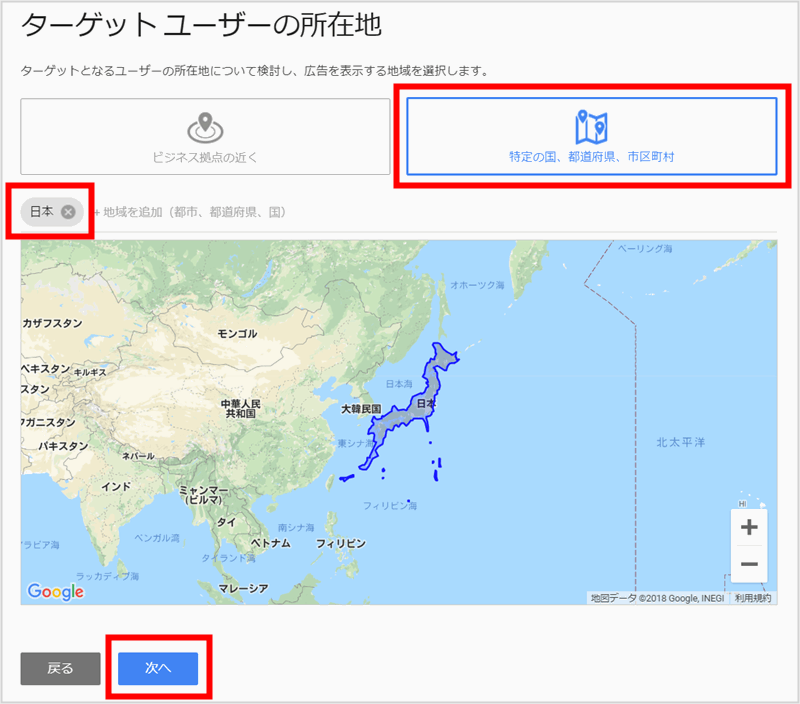
Task: Click 南シナ海 label on the map
Action: (296, 527)
